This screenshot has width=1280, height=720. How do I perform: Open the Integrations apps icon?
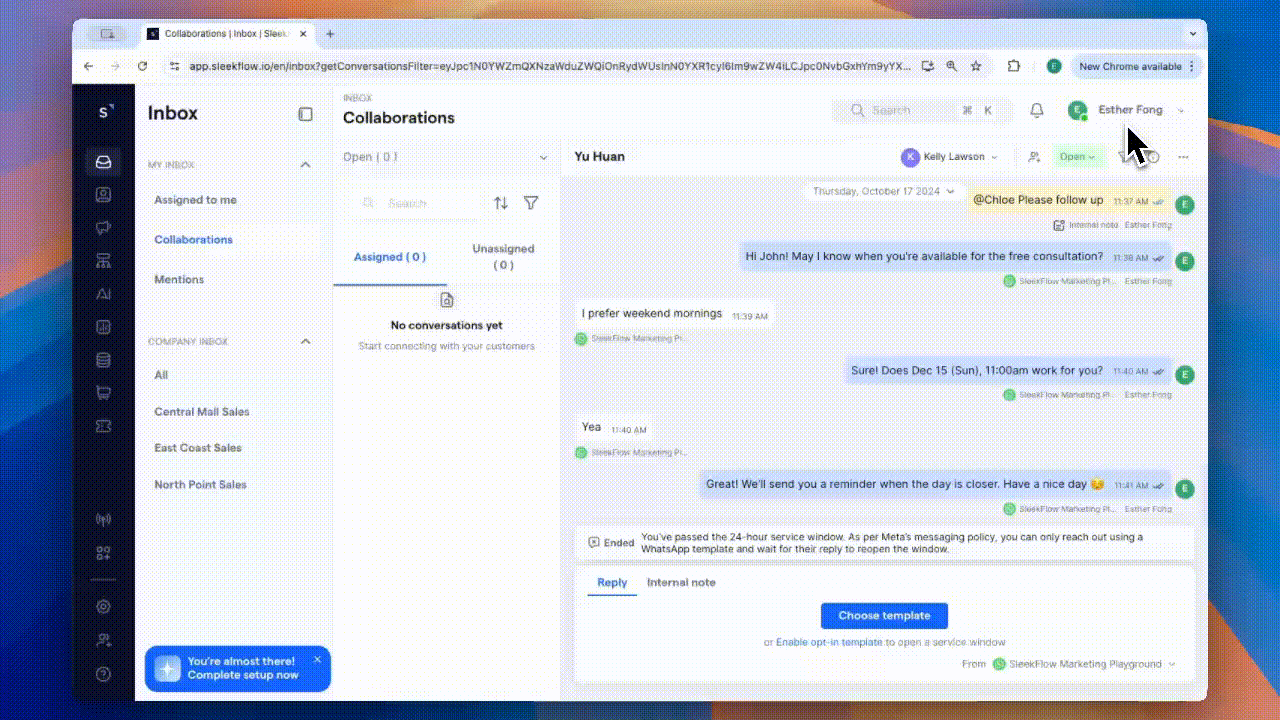103,553
